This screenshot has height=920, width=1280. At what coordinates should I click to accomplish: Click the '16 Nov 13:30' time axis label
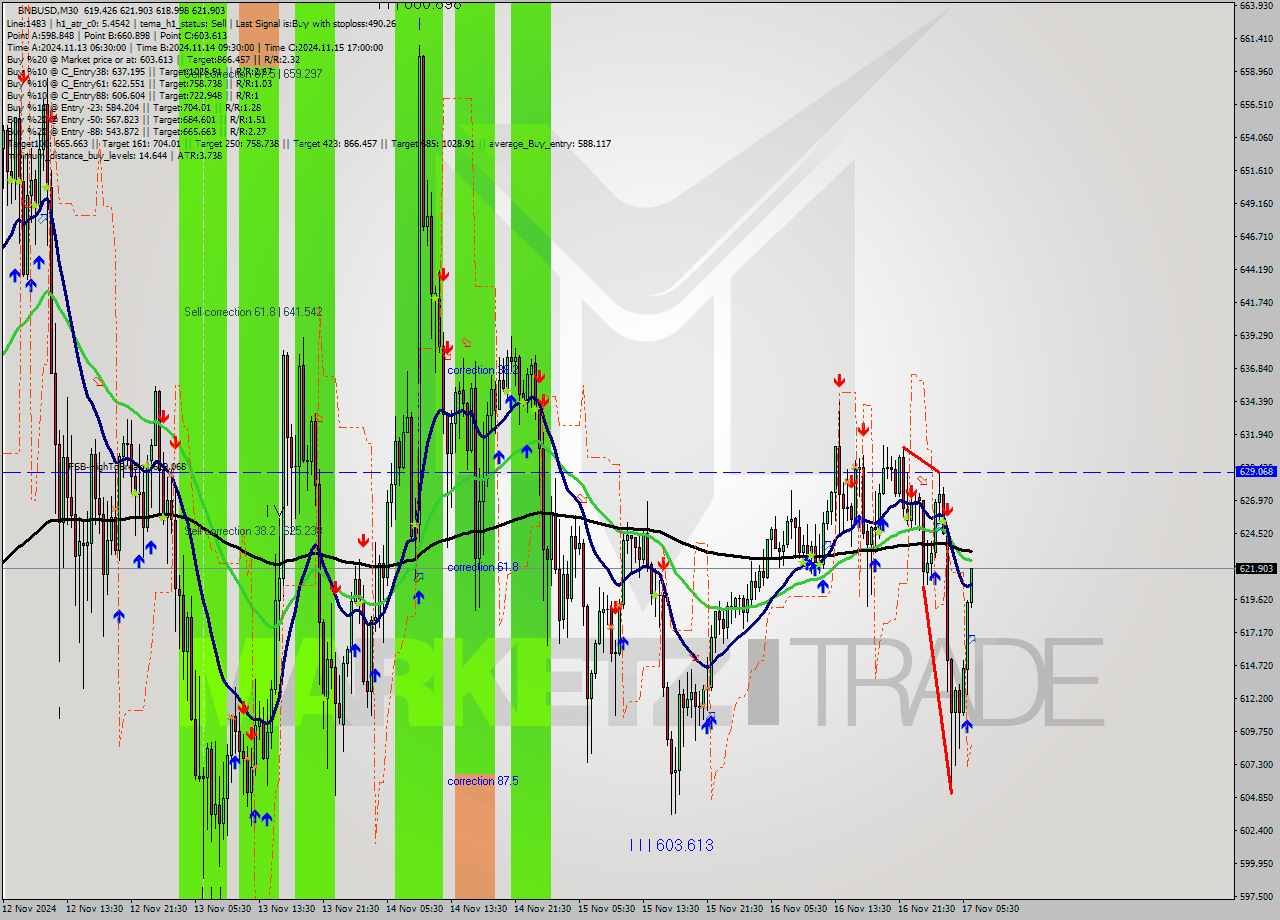click(862, 909)
